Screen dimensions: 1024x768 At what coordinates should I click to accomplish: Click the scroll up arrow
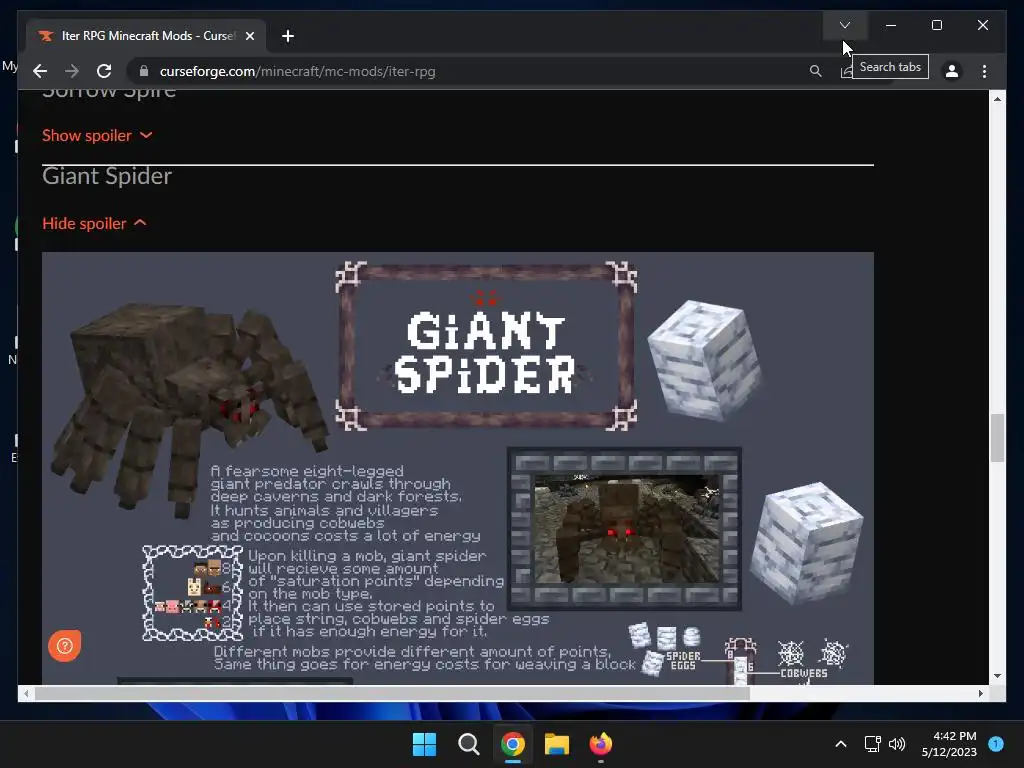click(x=997, y=99)
